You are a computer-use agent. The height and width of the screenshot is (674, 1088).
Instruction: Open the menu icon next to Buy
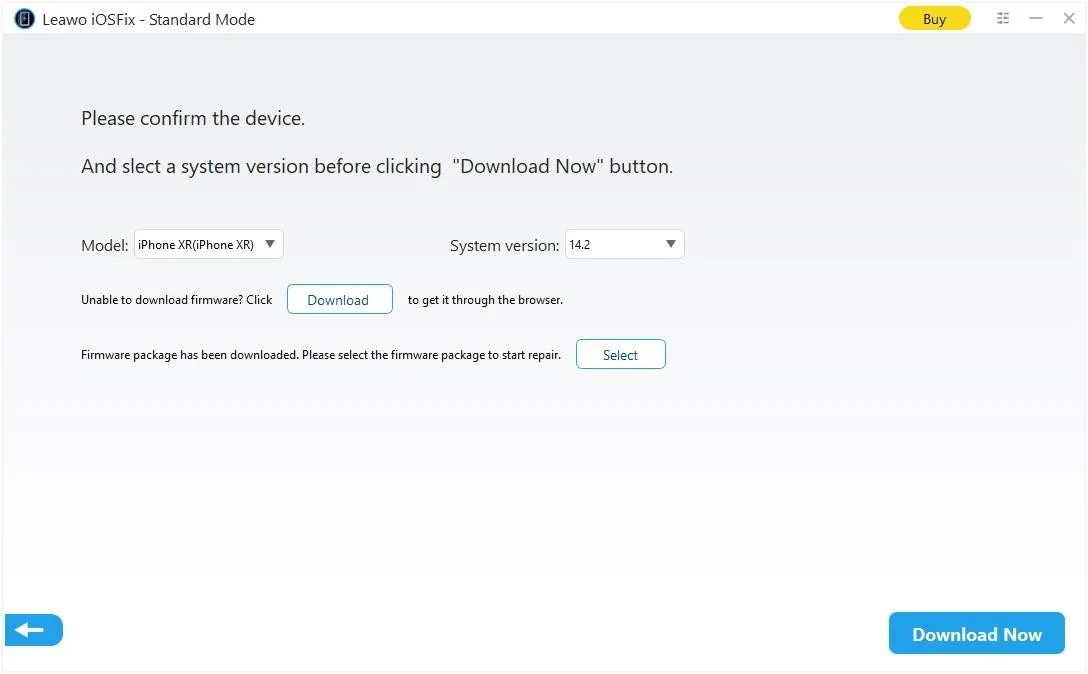pyautogui.click(x=1003, y=19)
